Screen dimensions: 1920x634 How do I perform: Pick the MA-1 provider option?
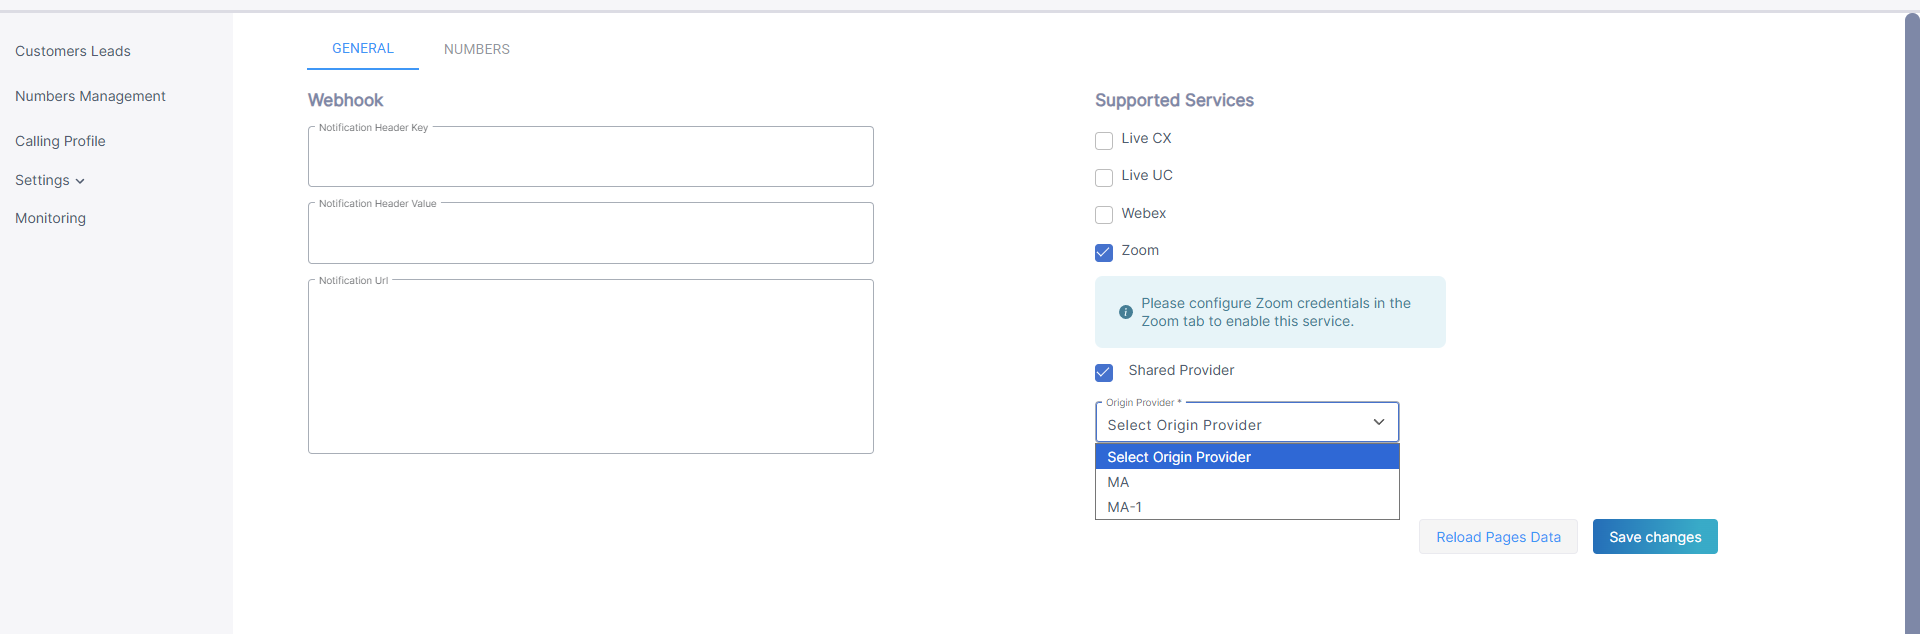pos(1124,507)
